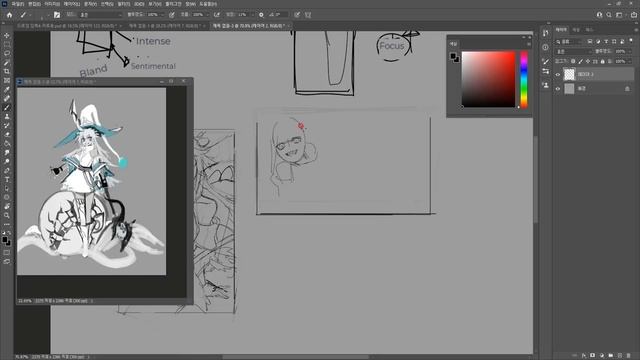This screenshot has width=640, height=360.
Task: Select the Gradient tool
Action: 7,143
